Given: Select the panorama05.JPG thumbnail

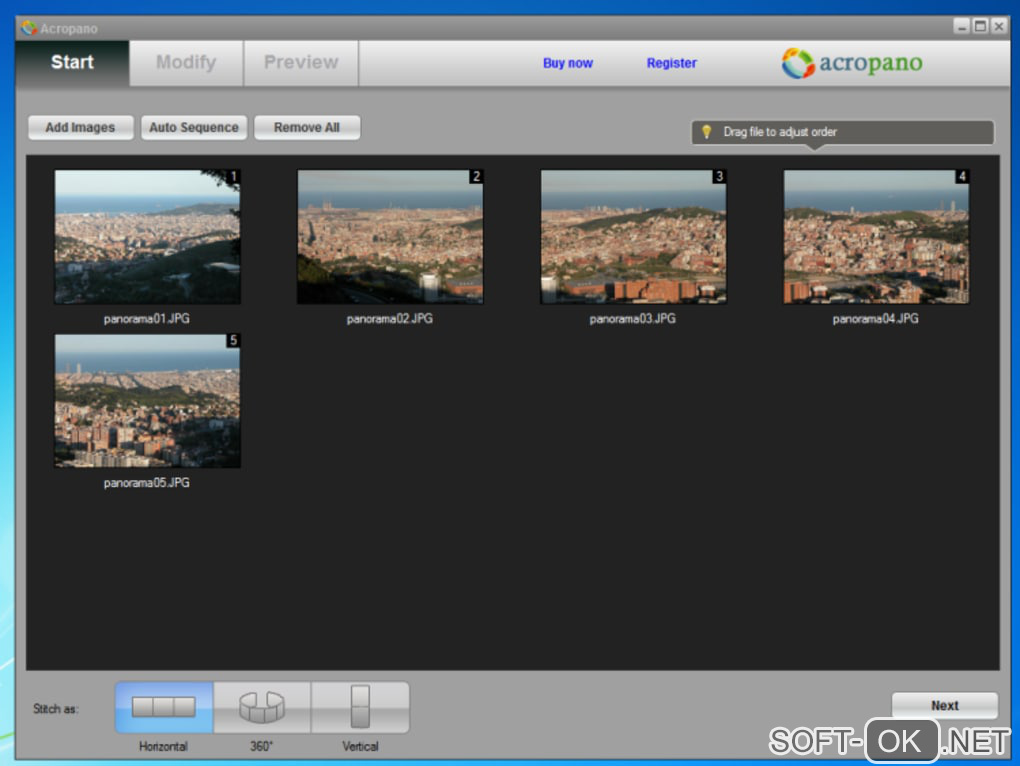Looking at the screenshot, I should point(148,401).
